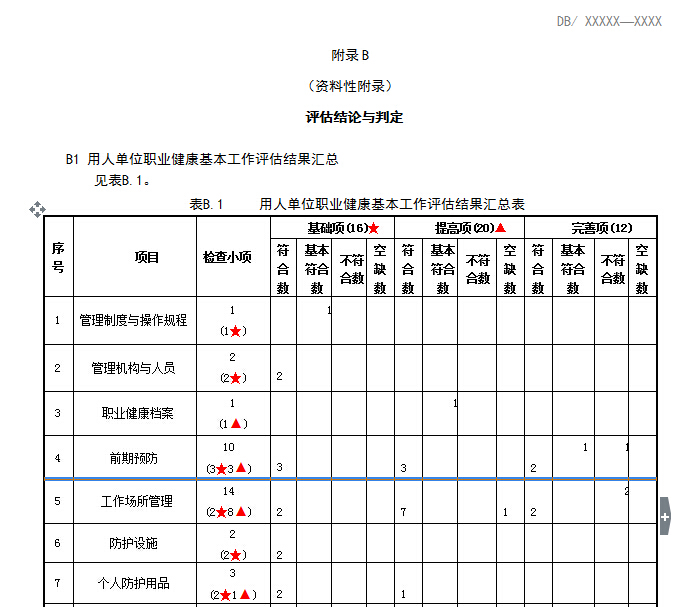The height and width of the screenshot is (607, 700).
Task: Click the 职业健康档案 item cell
Action: pyautogui.click(x=134, y=413)
